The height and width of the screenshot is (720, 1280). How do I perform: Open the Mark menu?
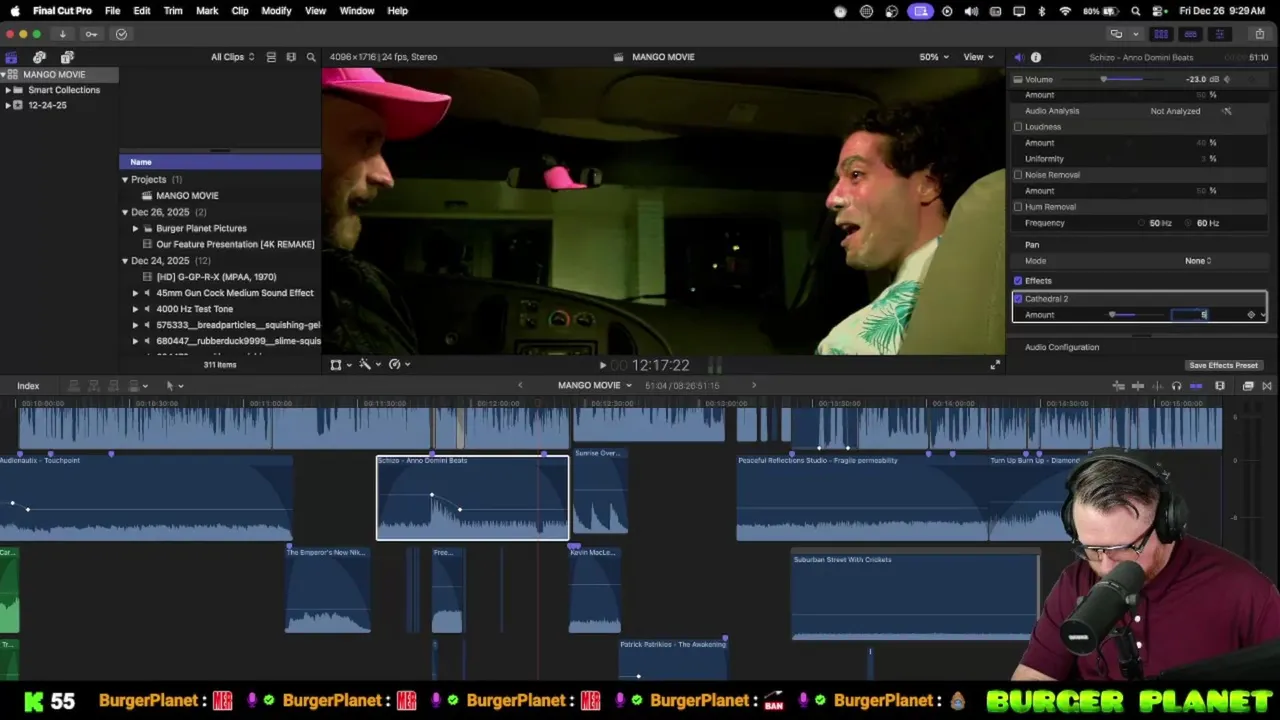click(x=207, y=11)
